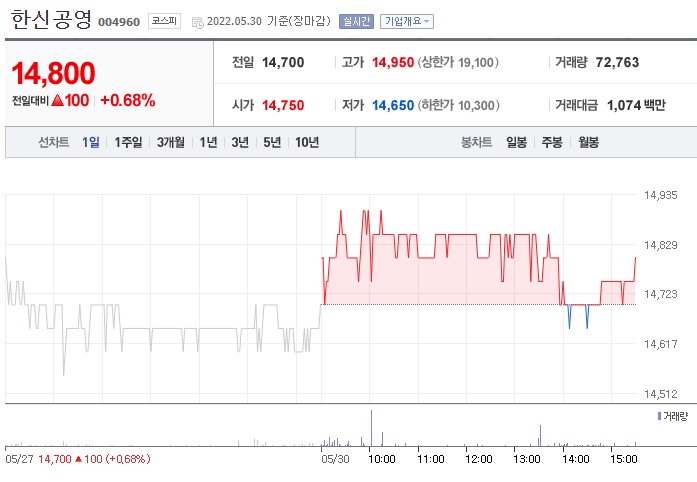
Task: Click the 선차트 section label
Action: [54, 142]
